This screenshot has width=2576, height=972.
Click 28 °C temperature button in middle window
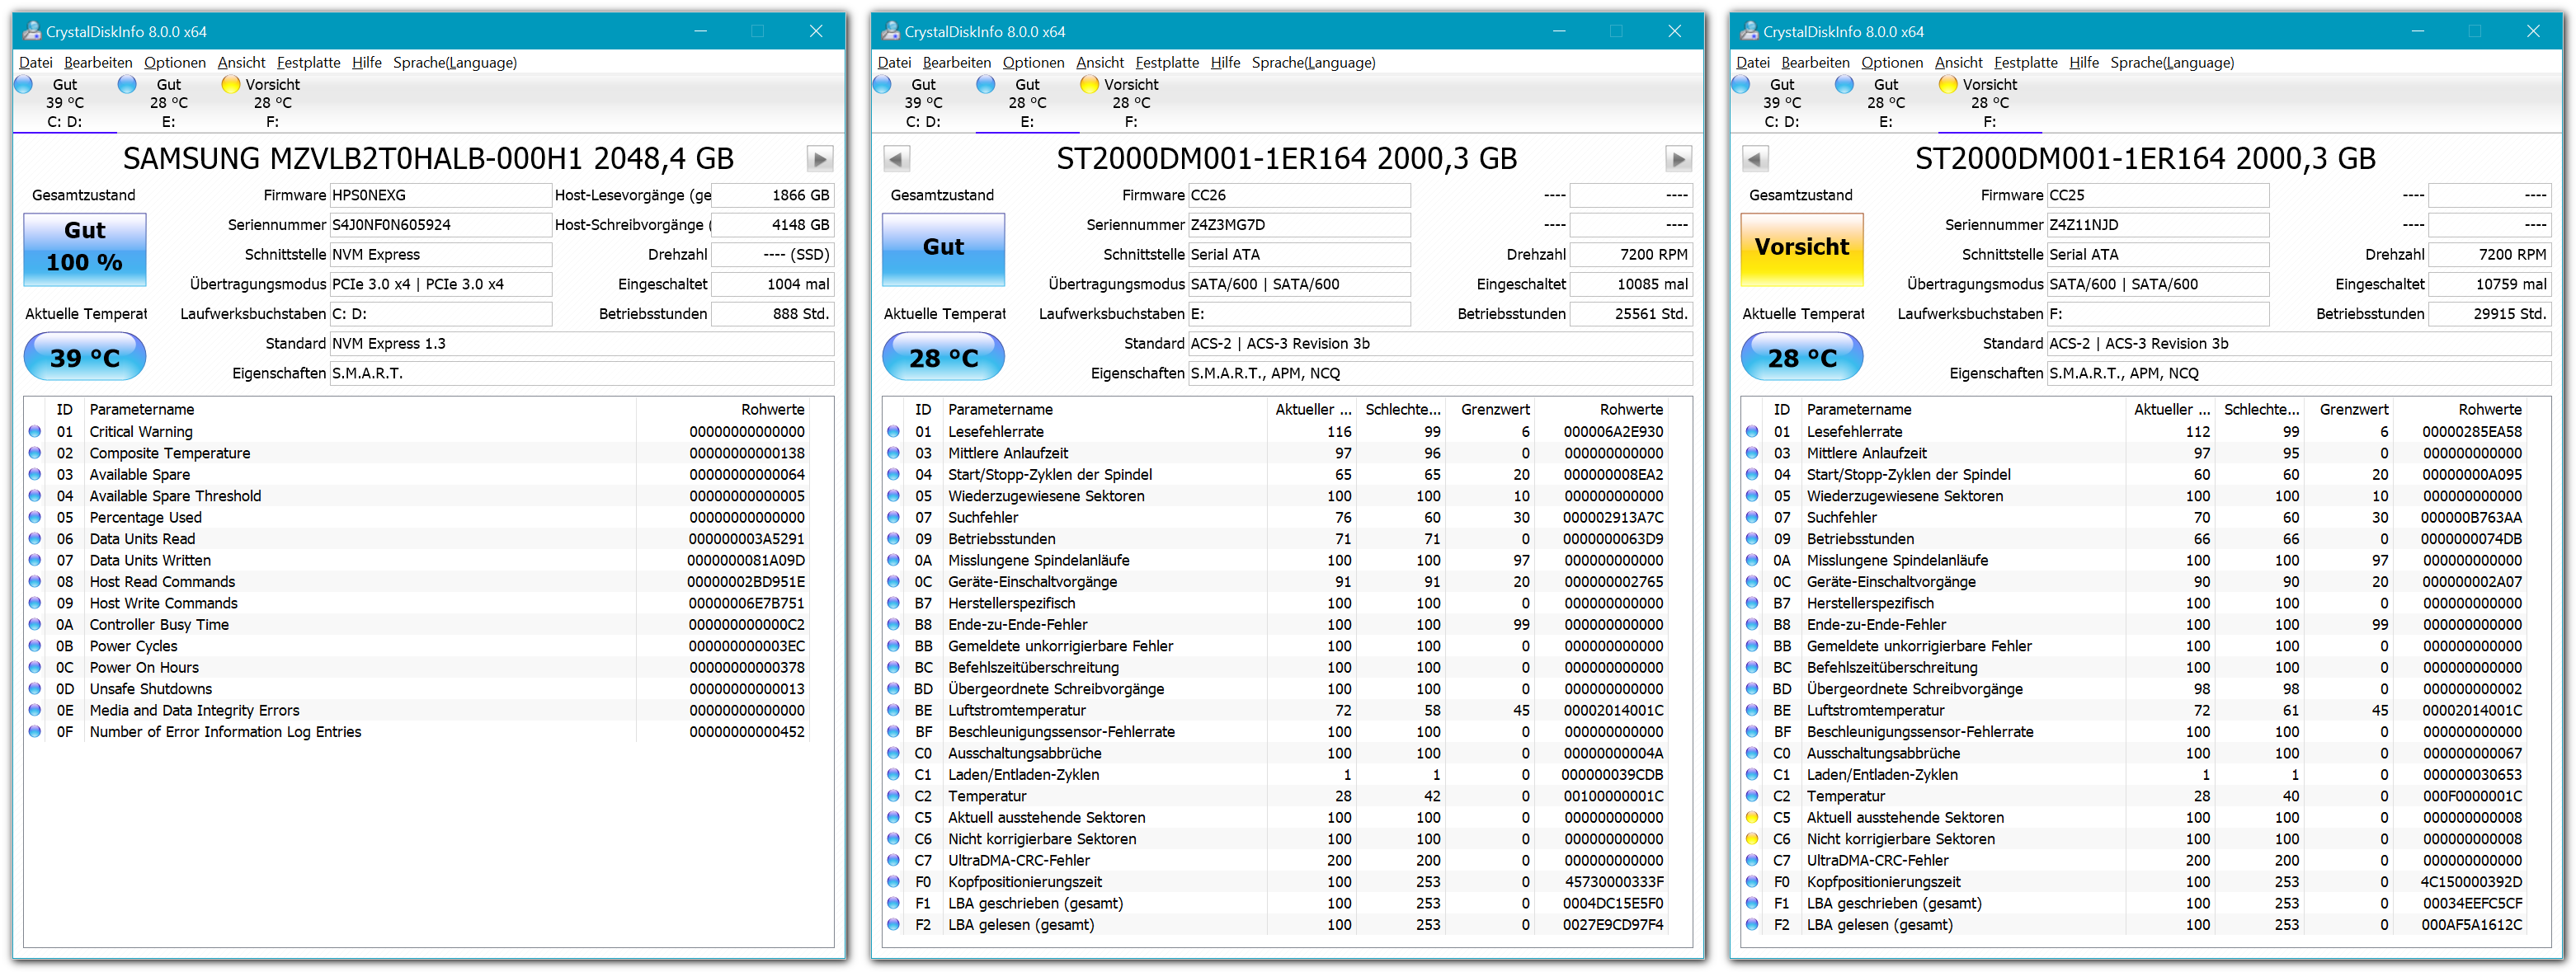pyautogui.click(x=943, y=357)
